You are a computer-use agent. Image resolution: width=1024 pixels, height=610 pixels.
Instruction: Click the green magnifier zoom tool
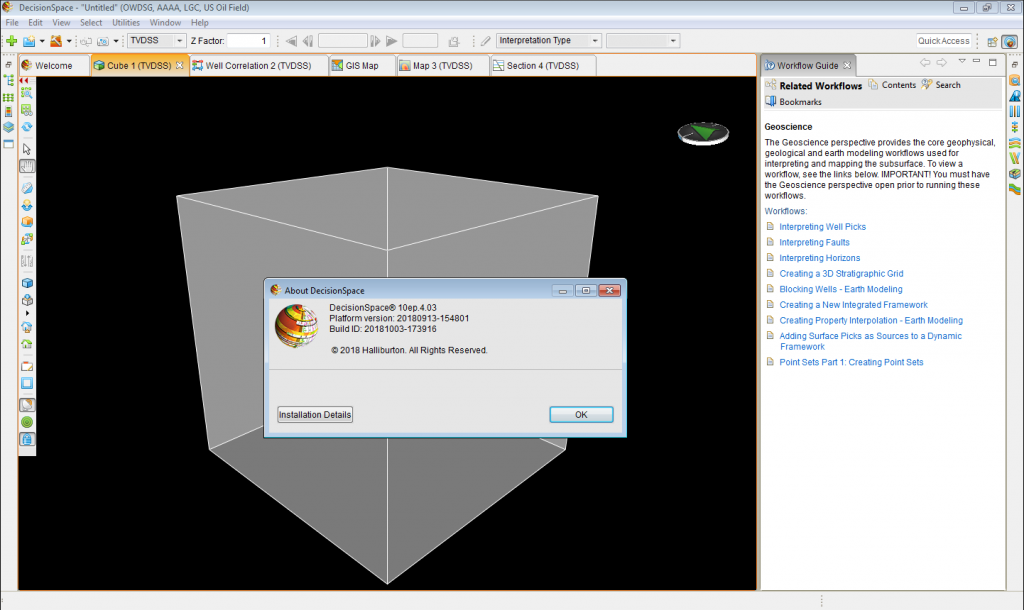pyautogui.click(x=27, y=93)
